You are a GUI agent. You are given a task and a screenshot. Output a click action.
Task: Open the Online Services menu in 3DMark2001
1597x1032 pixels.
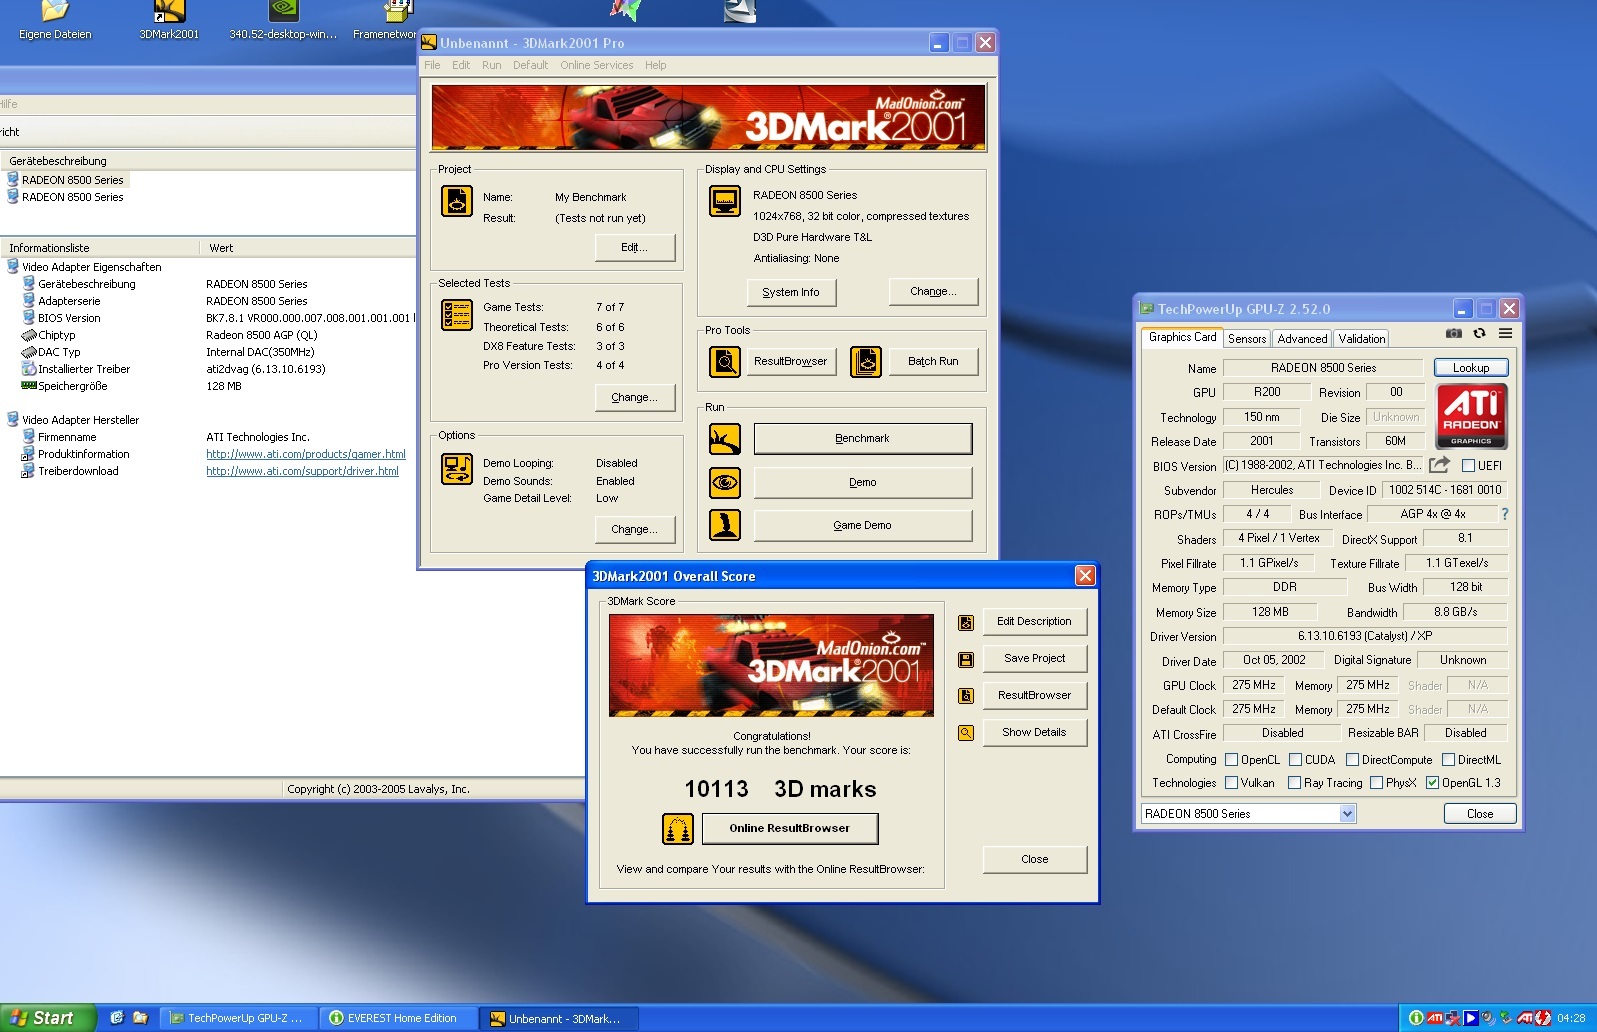596,65
